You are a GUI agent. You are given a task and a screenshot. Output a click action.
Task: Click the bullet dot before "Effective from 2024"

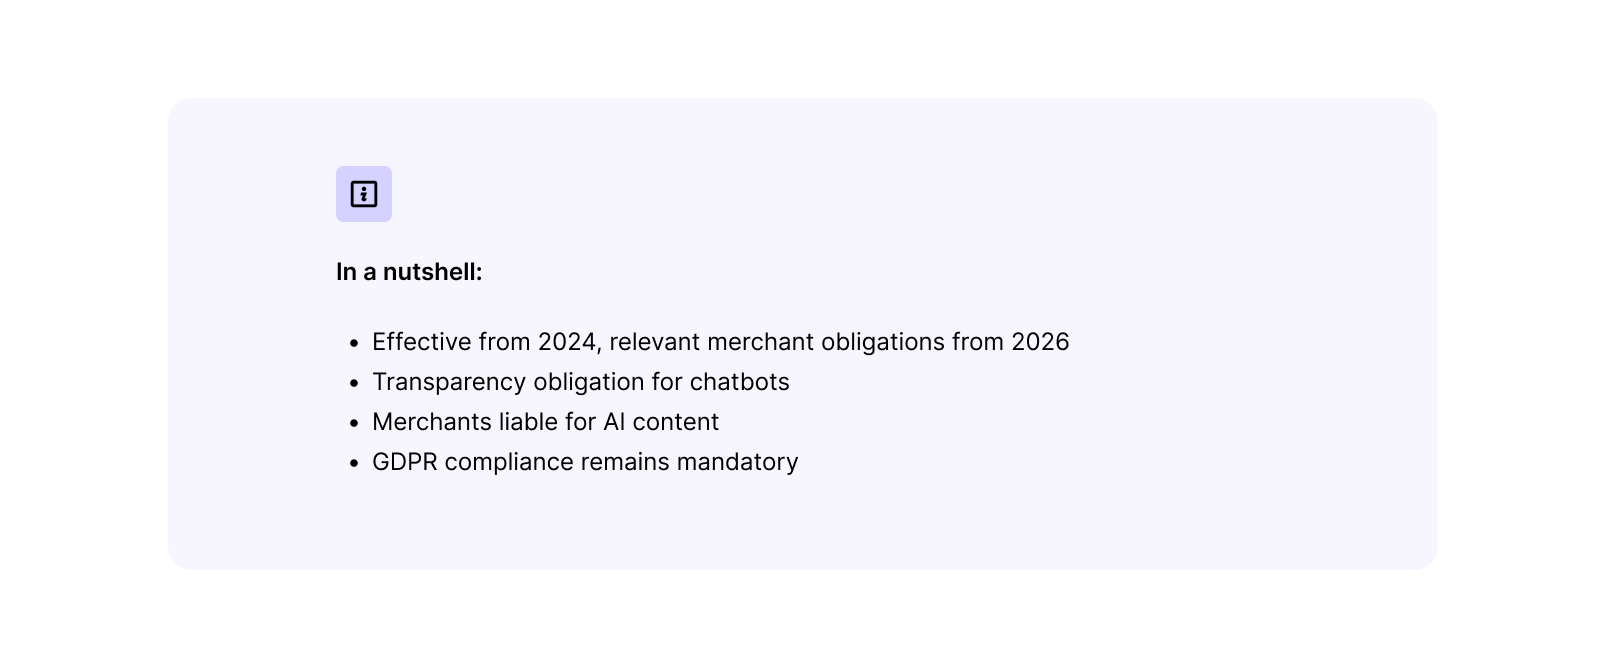[354, 343]
